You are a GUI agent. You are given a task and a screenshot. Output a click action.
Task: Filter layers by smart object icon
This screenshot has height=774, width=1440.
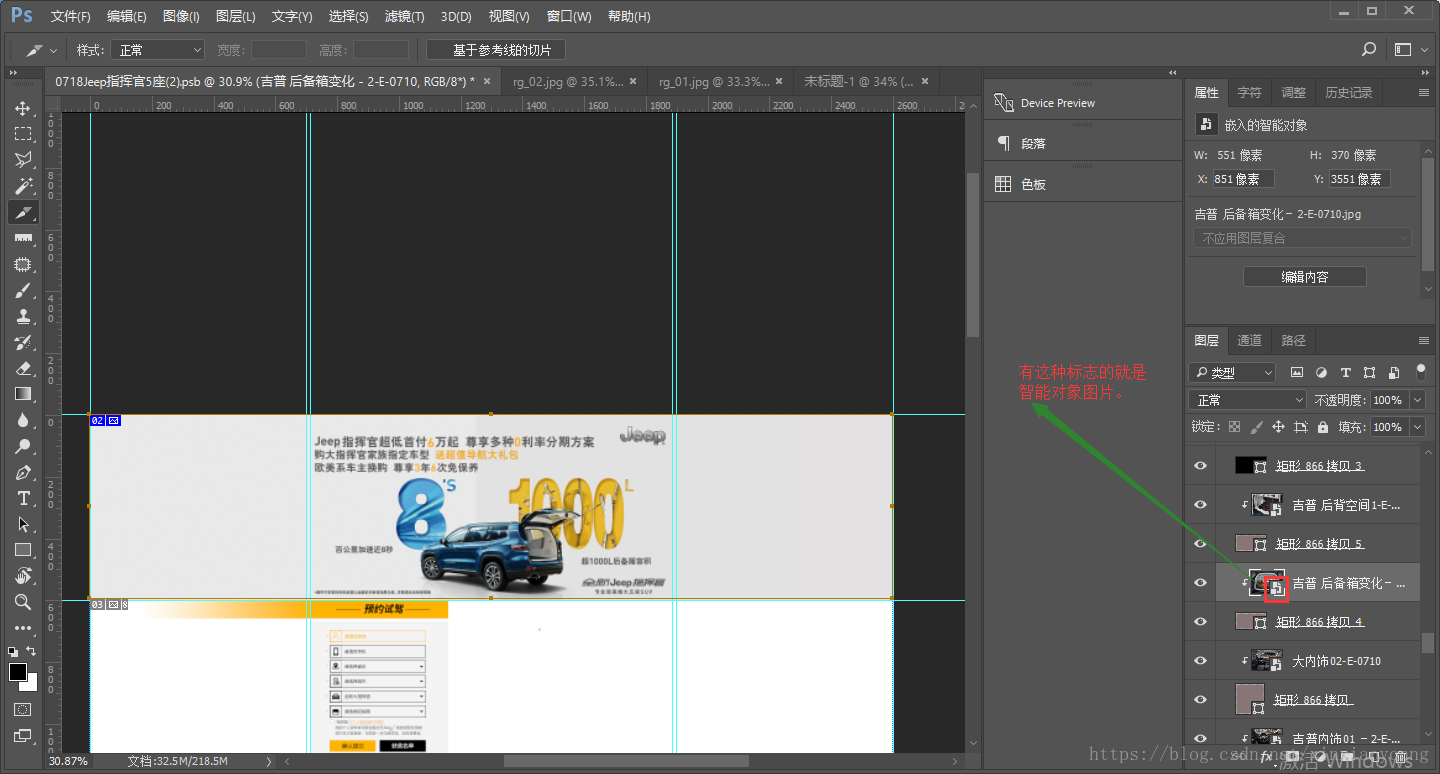pos(1394,372)
